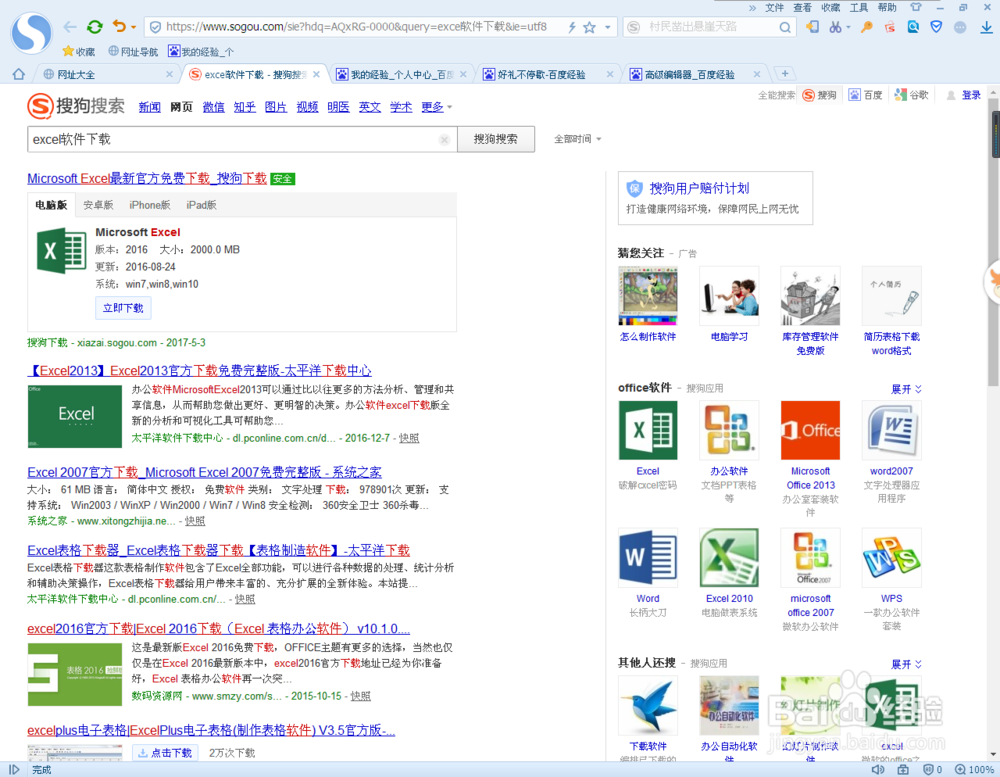
Task: Switch search engine to 谷歌
Action: (x=911, y=95)
